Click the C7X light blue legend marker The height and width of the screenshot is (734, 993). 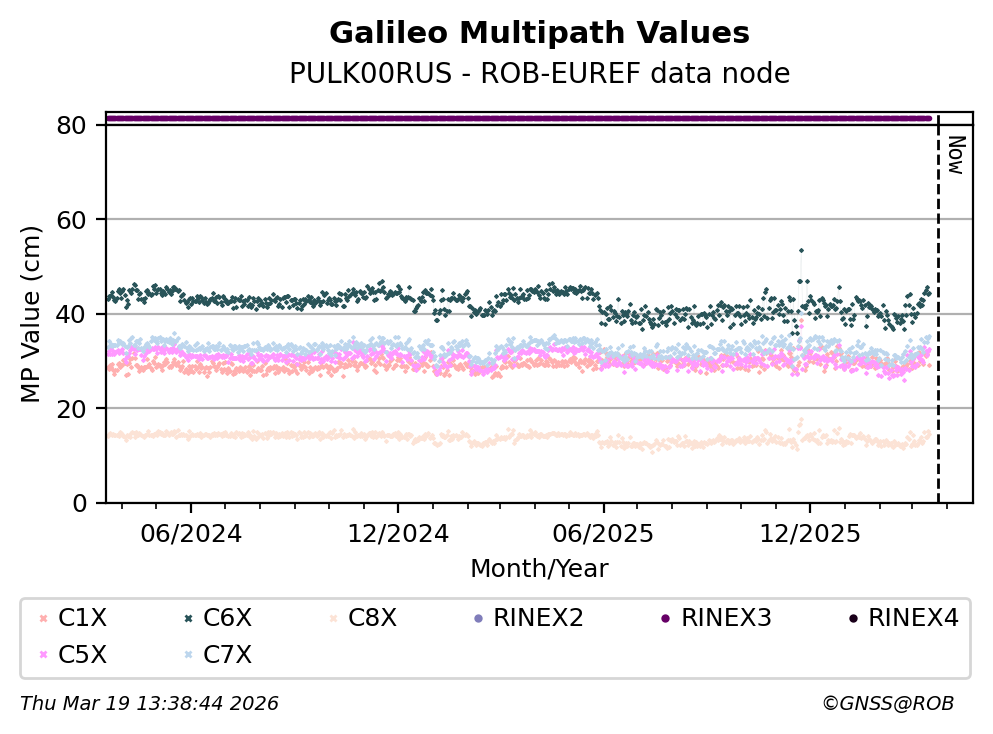pyautogui.click(x=187, y=656)
